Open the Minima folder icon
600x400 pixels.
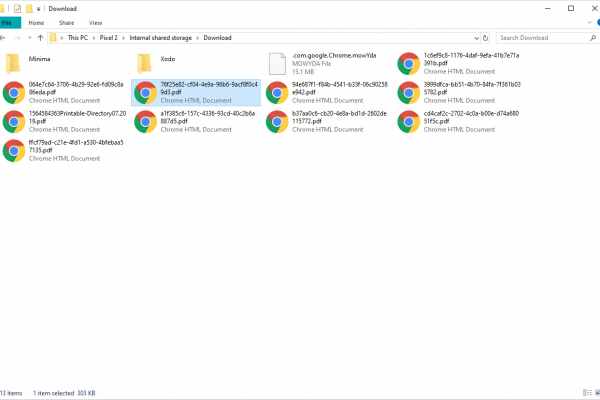(x=12, y=63)
